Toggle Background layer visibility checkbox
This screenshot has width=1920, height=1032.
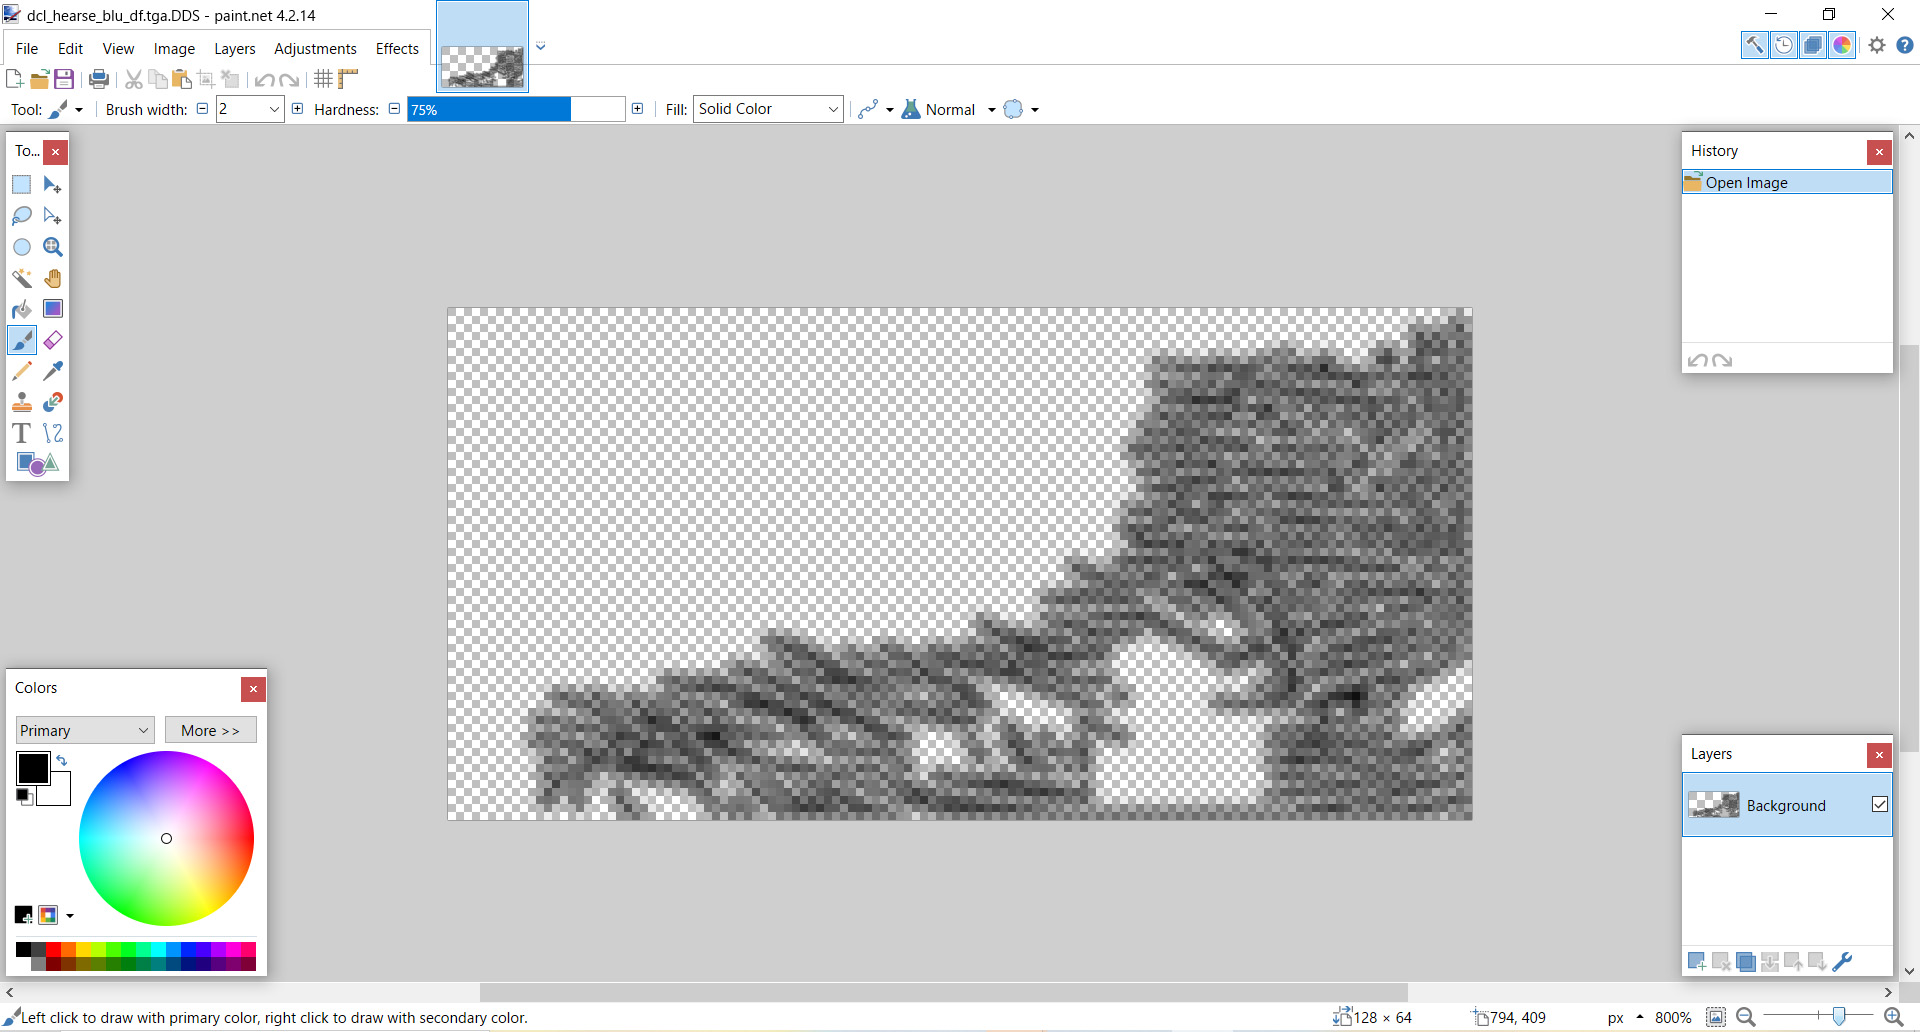coord(1880,804)
